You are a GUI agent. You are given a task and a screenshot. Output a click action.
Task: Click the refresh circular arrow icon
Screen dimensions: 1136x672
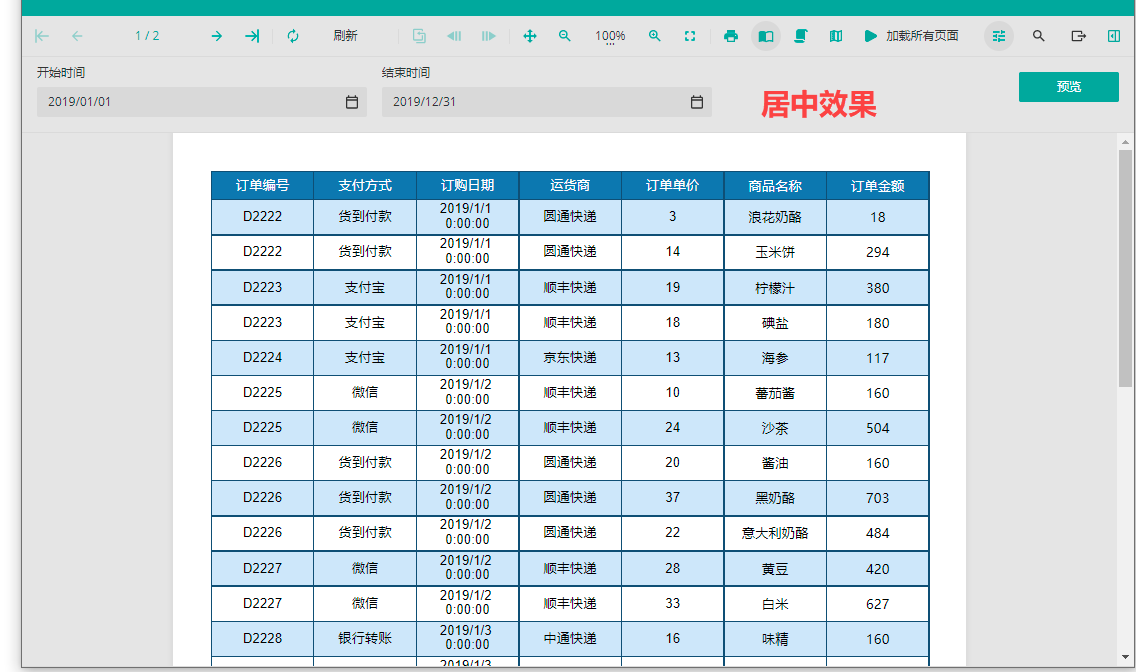tap(293, 36)
